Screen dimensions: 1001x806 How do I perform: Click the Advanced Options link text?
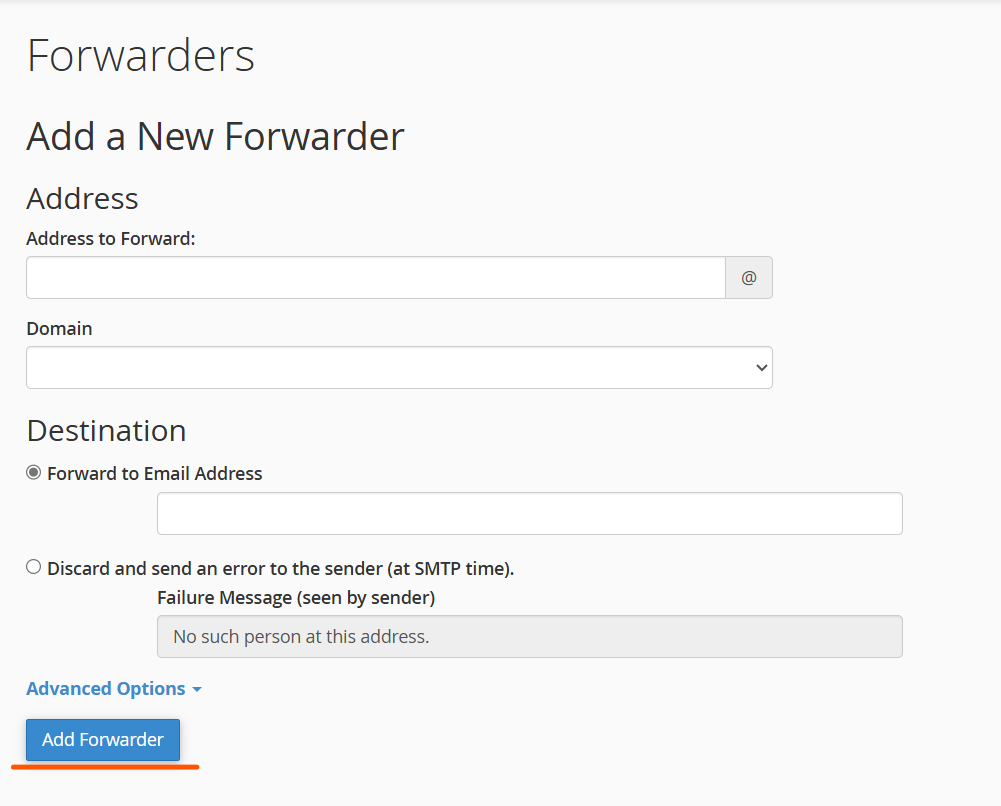click(105, 688)
